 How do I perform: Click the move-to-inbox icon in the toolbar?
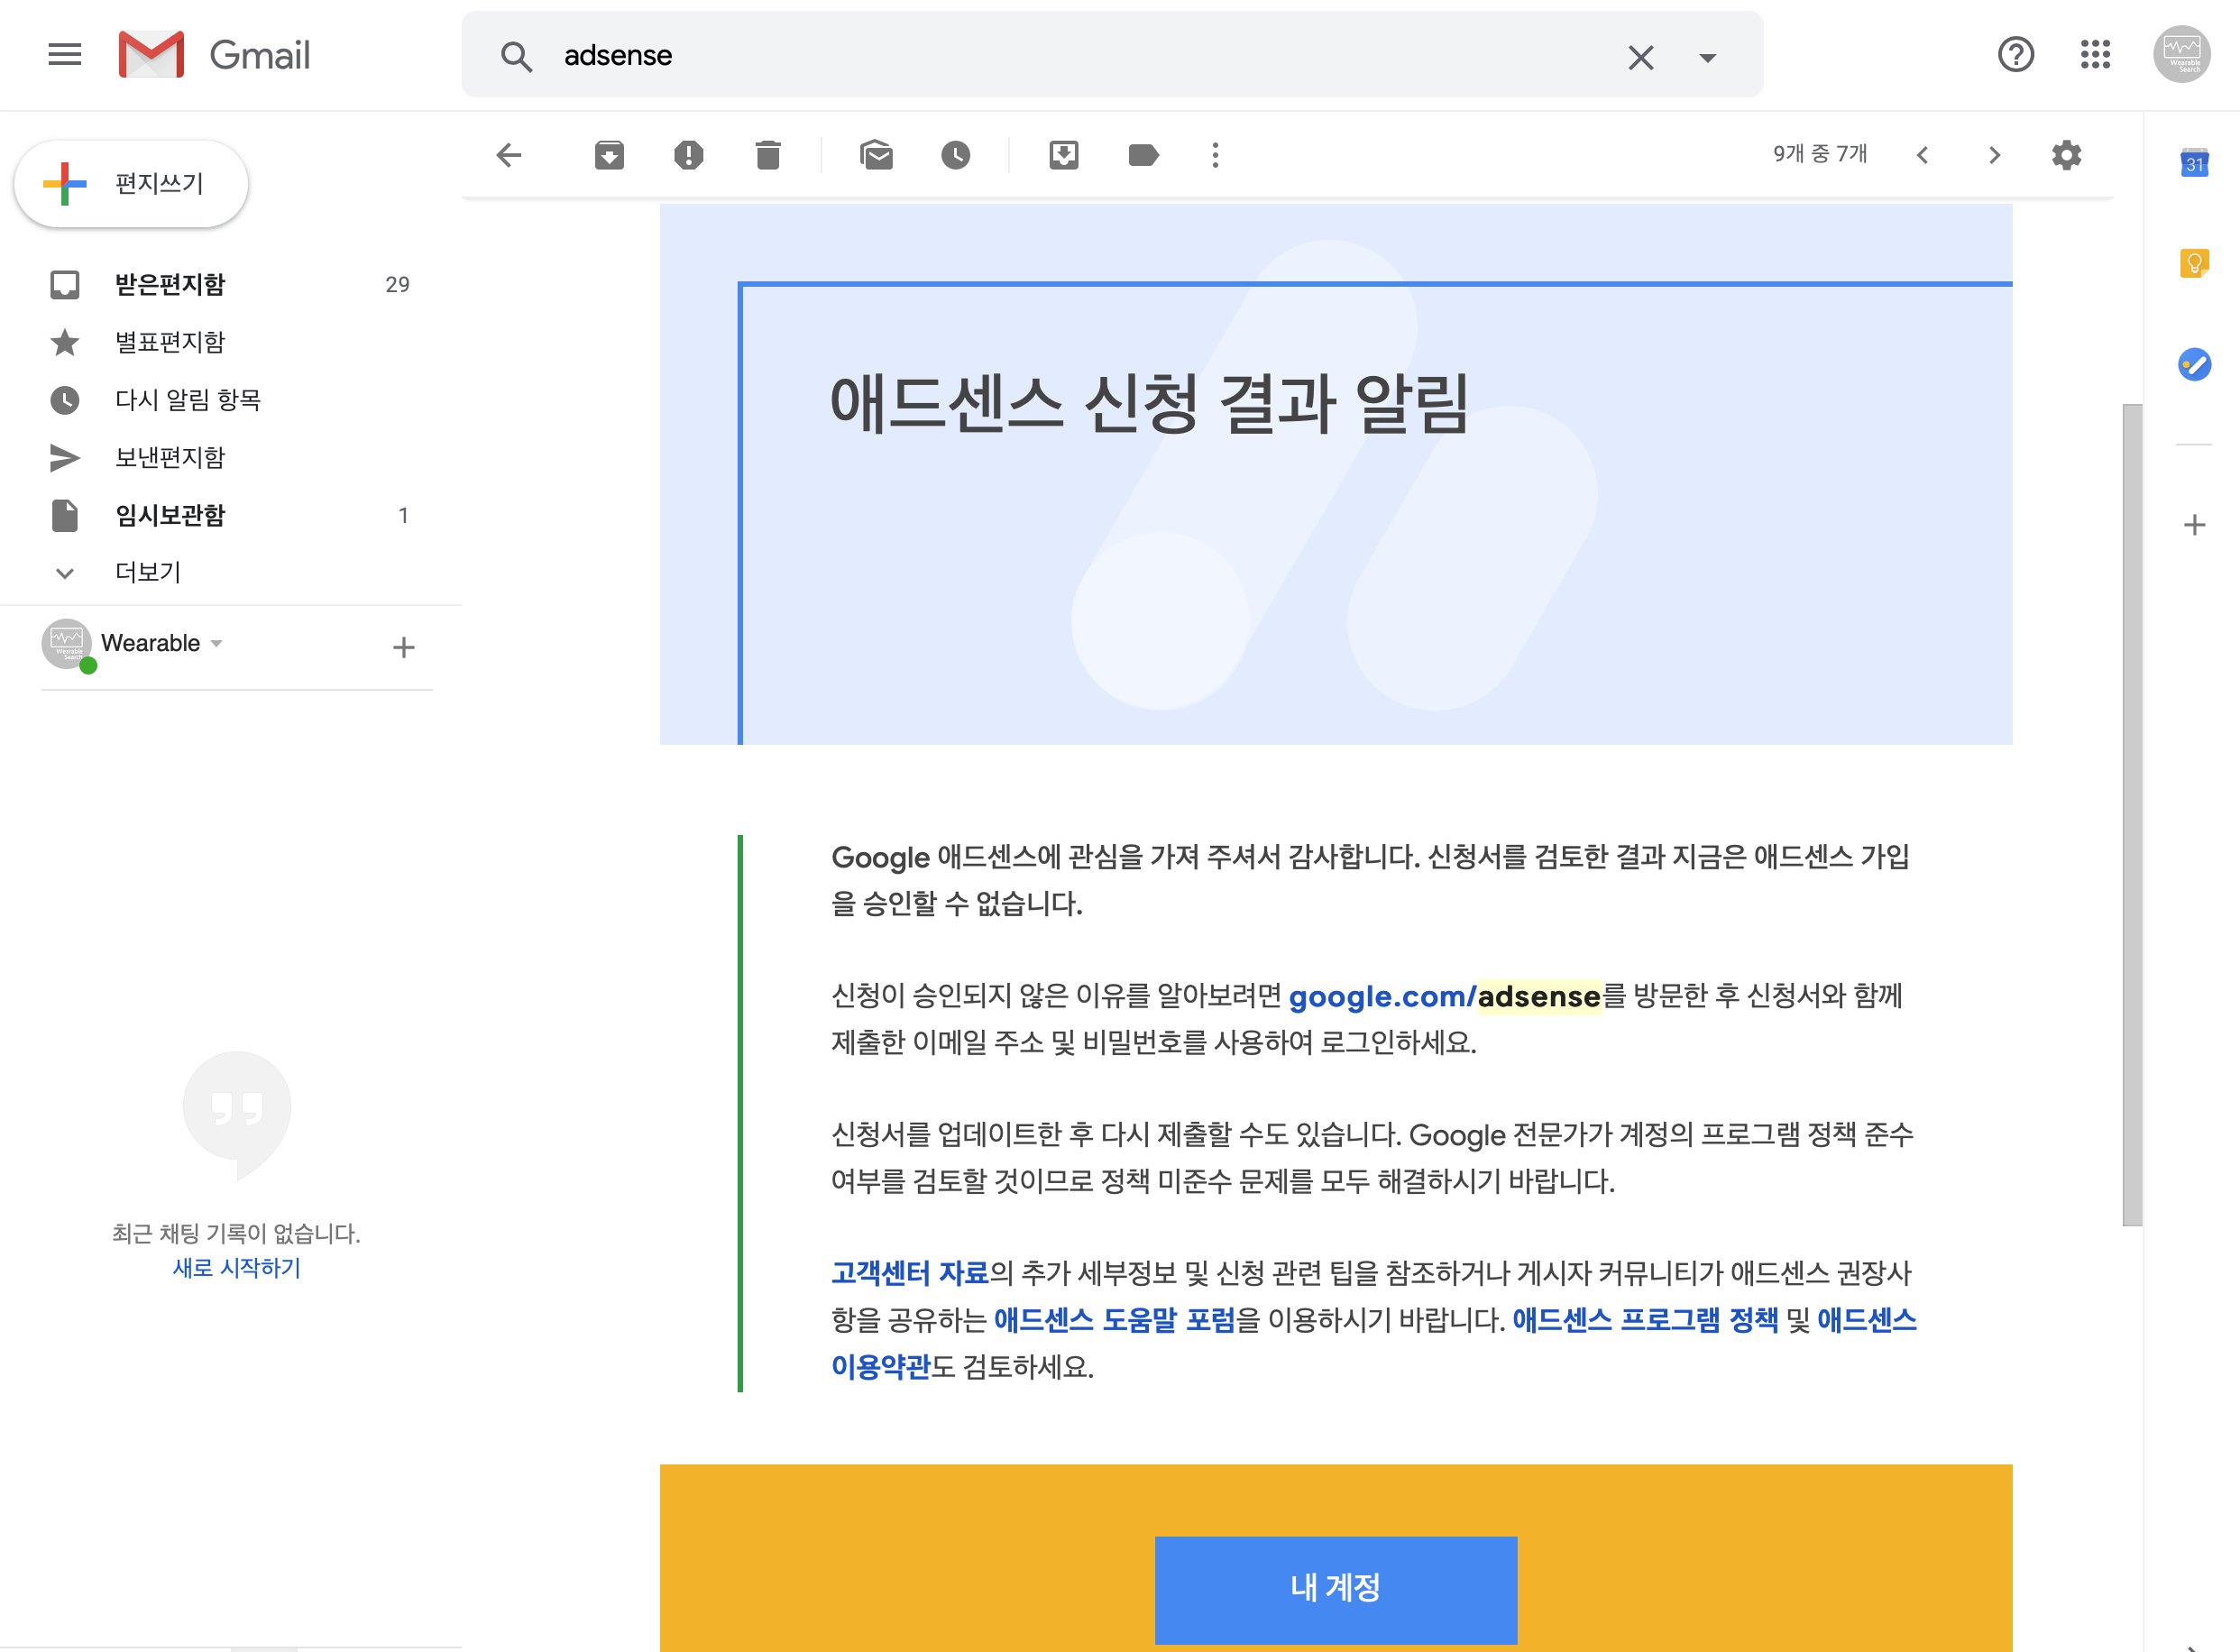[1063, 155]
